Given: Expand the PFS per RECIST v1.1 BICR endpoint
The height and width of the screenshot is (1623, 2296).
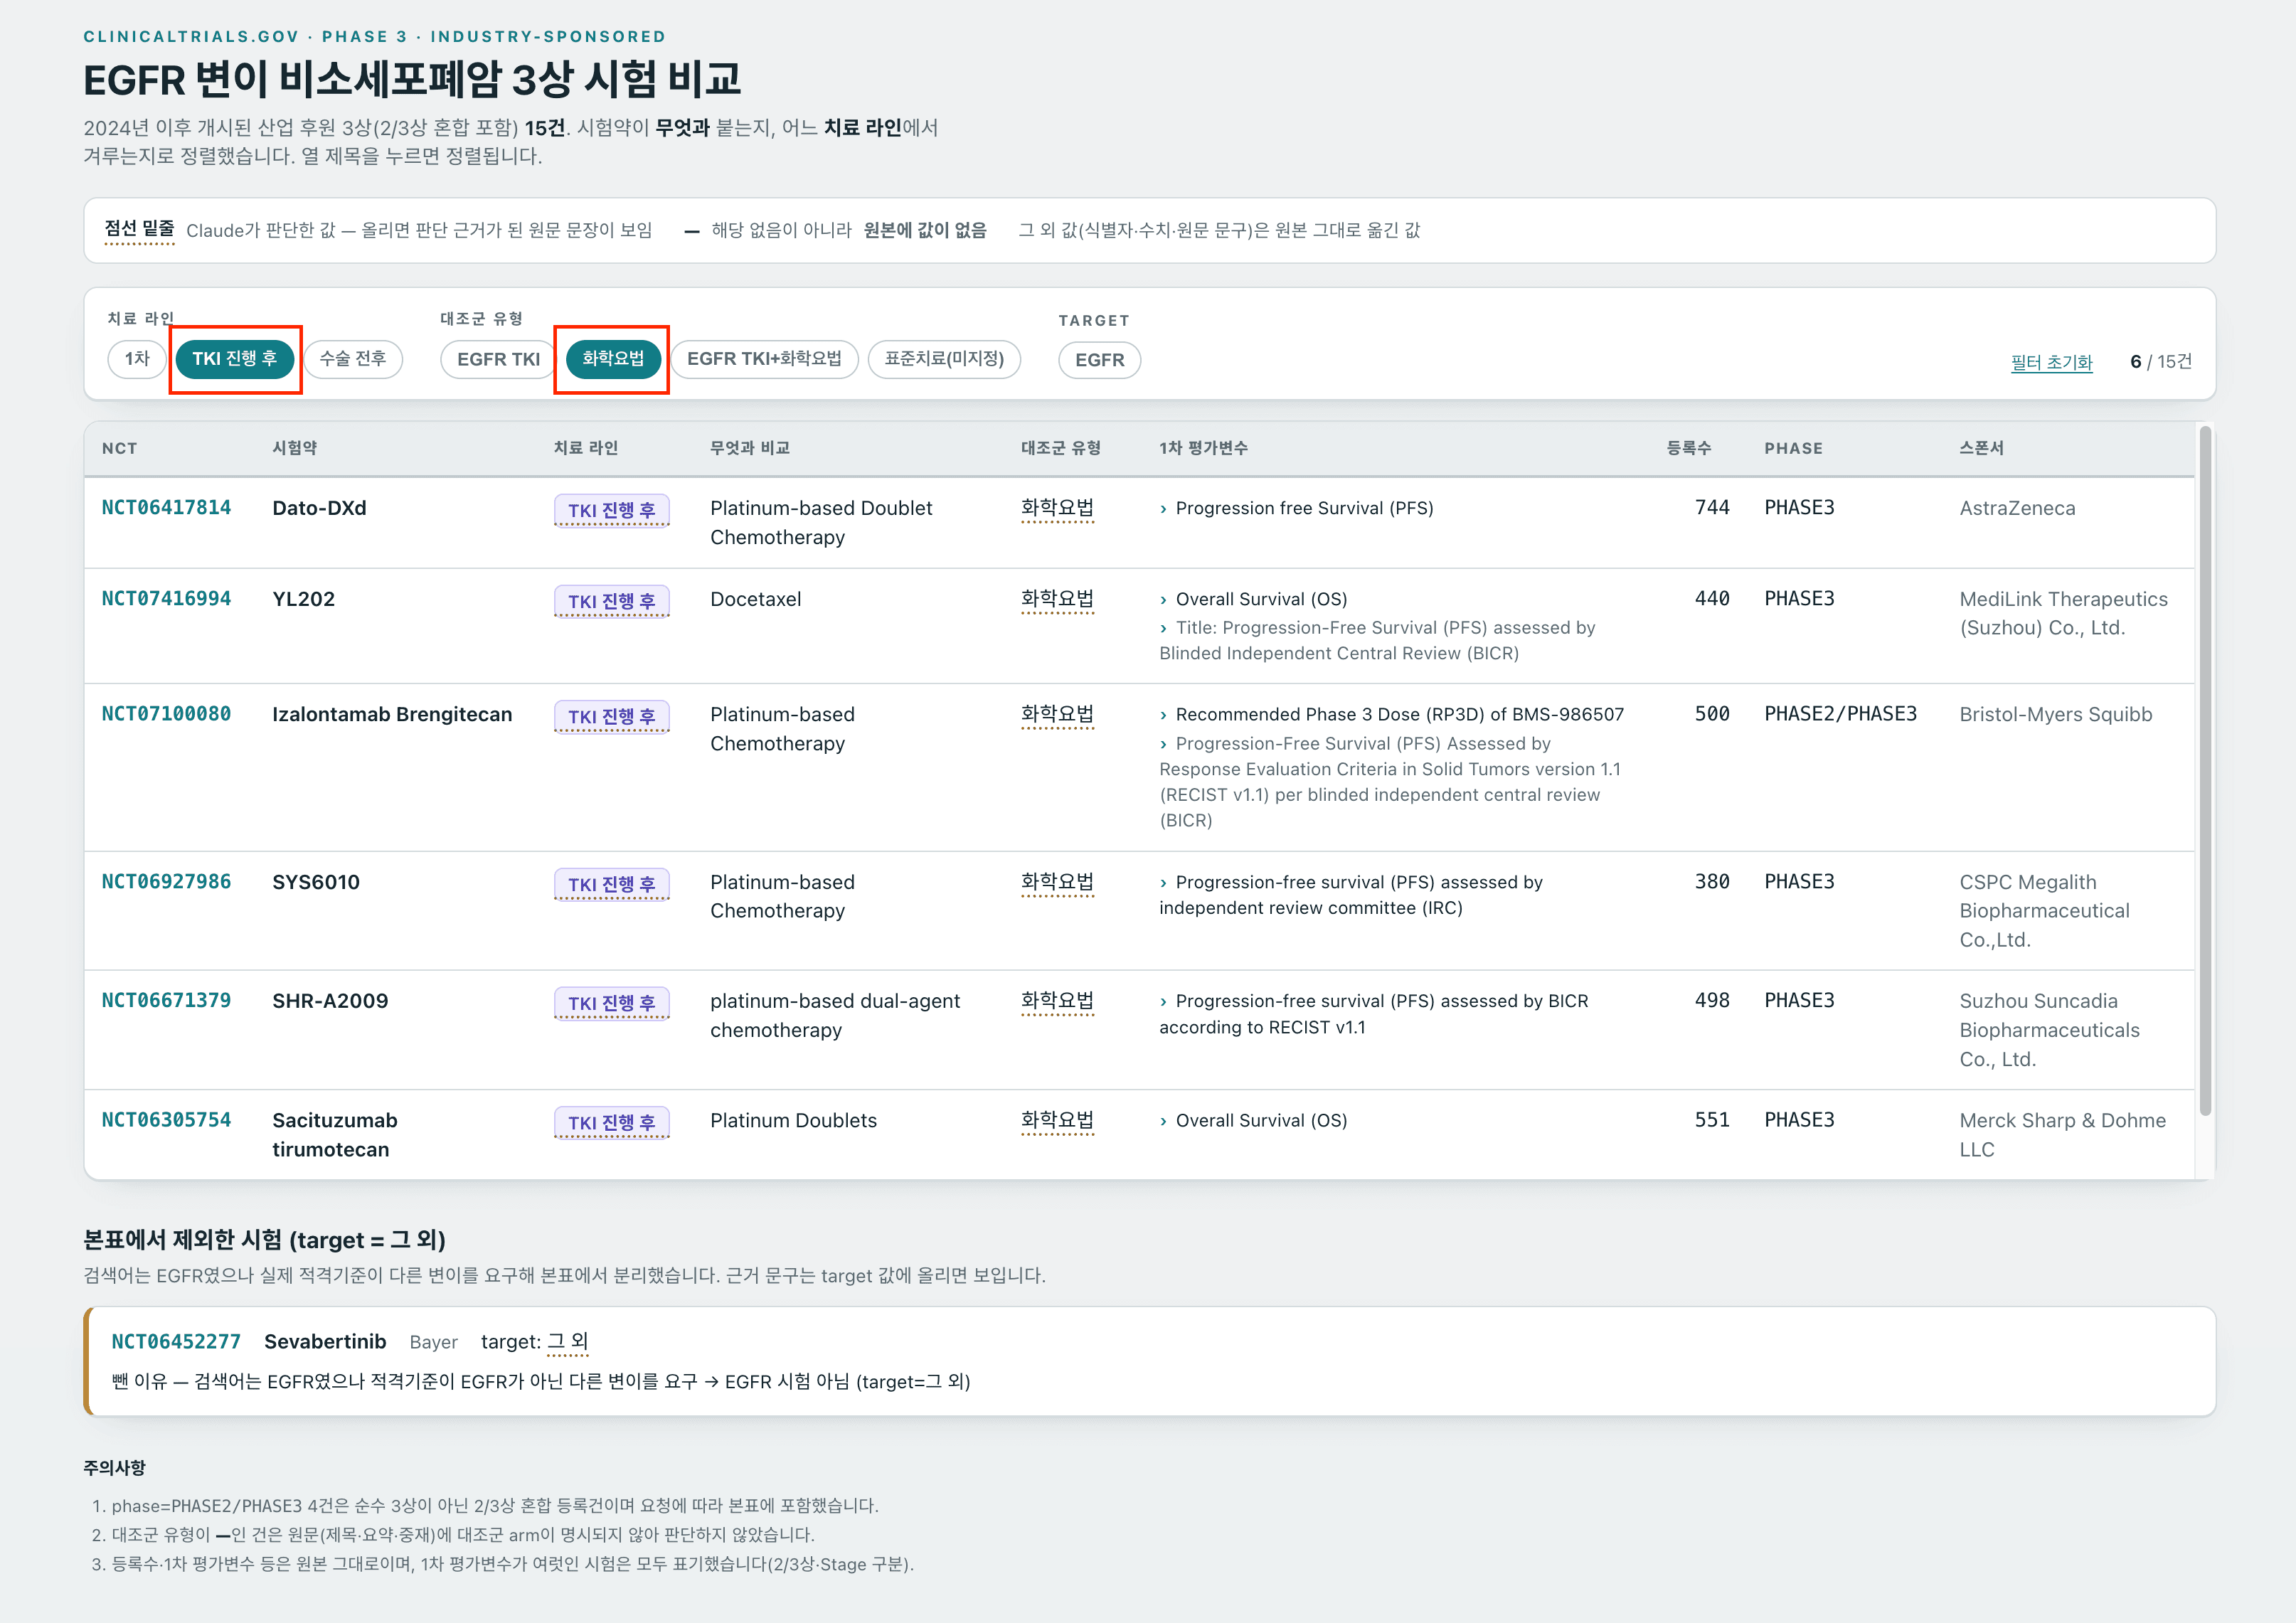Looking at the screenshot, I should (x=1163, y=744).
